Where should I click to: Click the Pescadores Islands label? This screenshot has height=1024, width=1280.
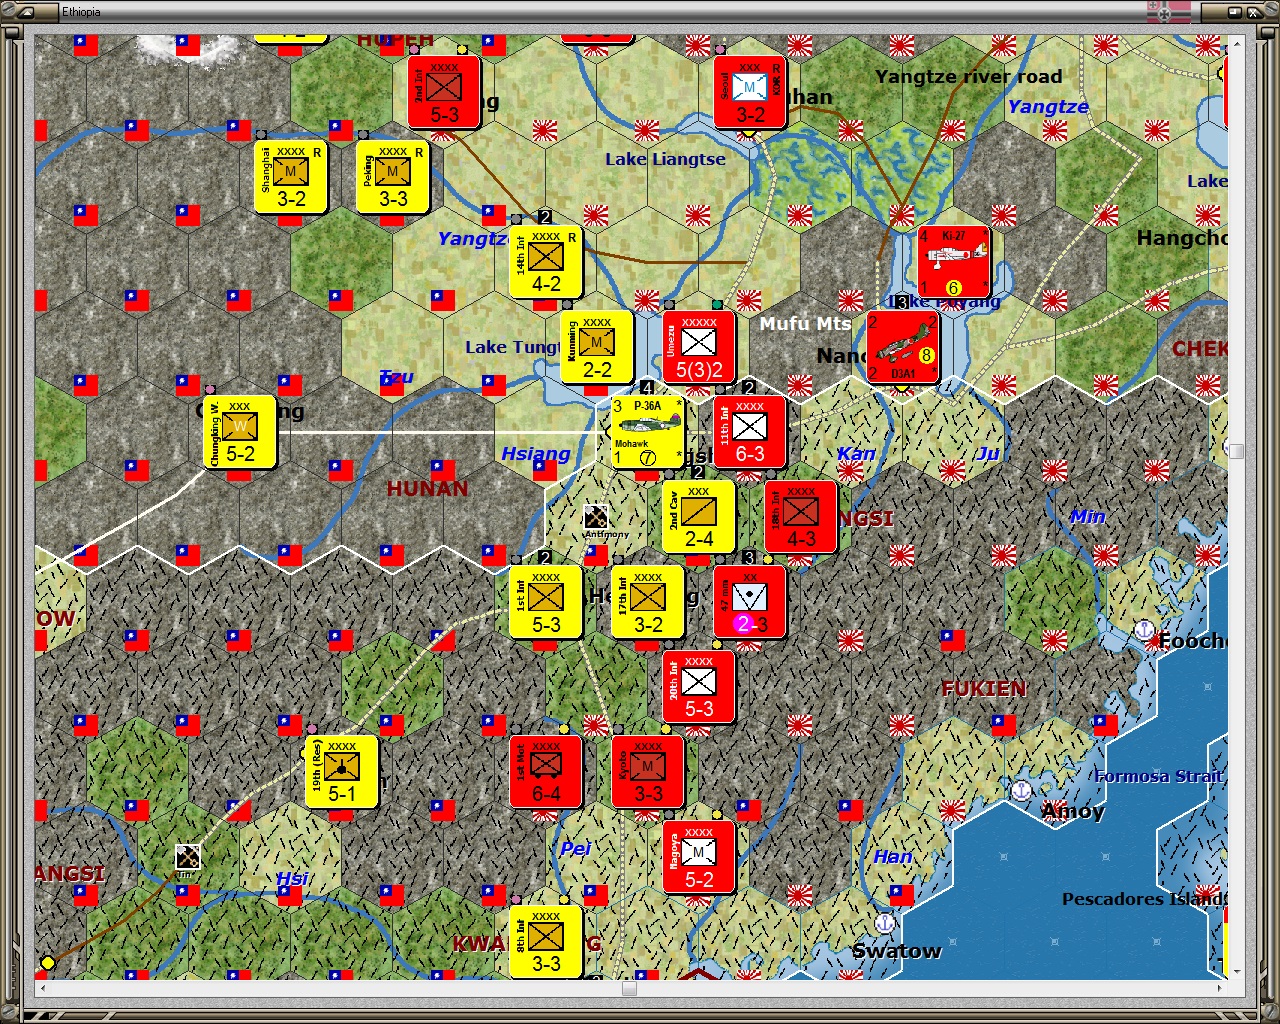[x=1145, y=899]
